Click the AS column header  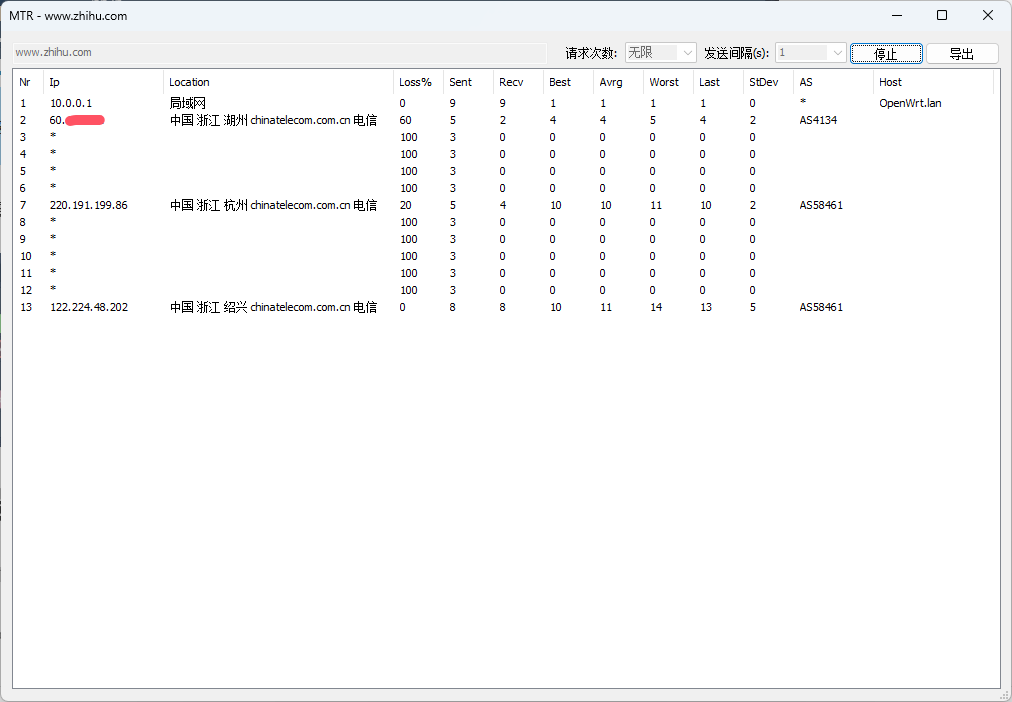(830, 82)
